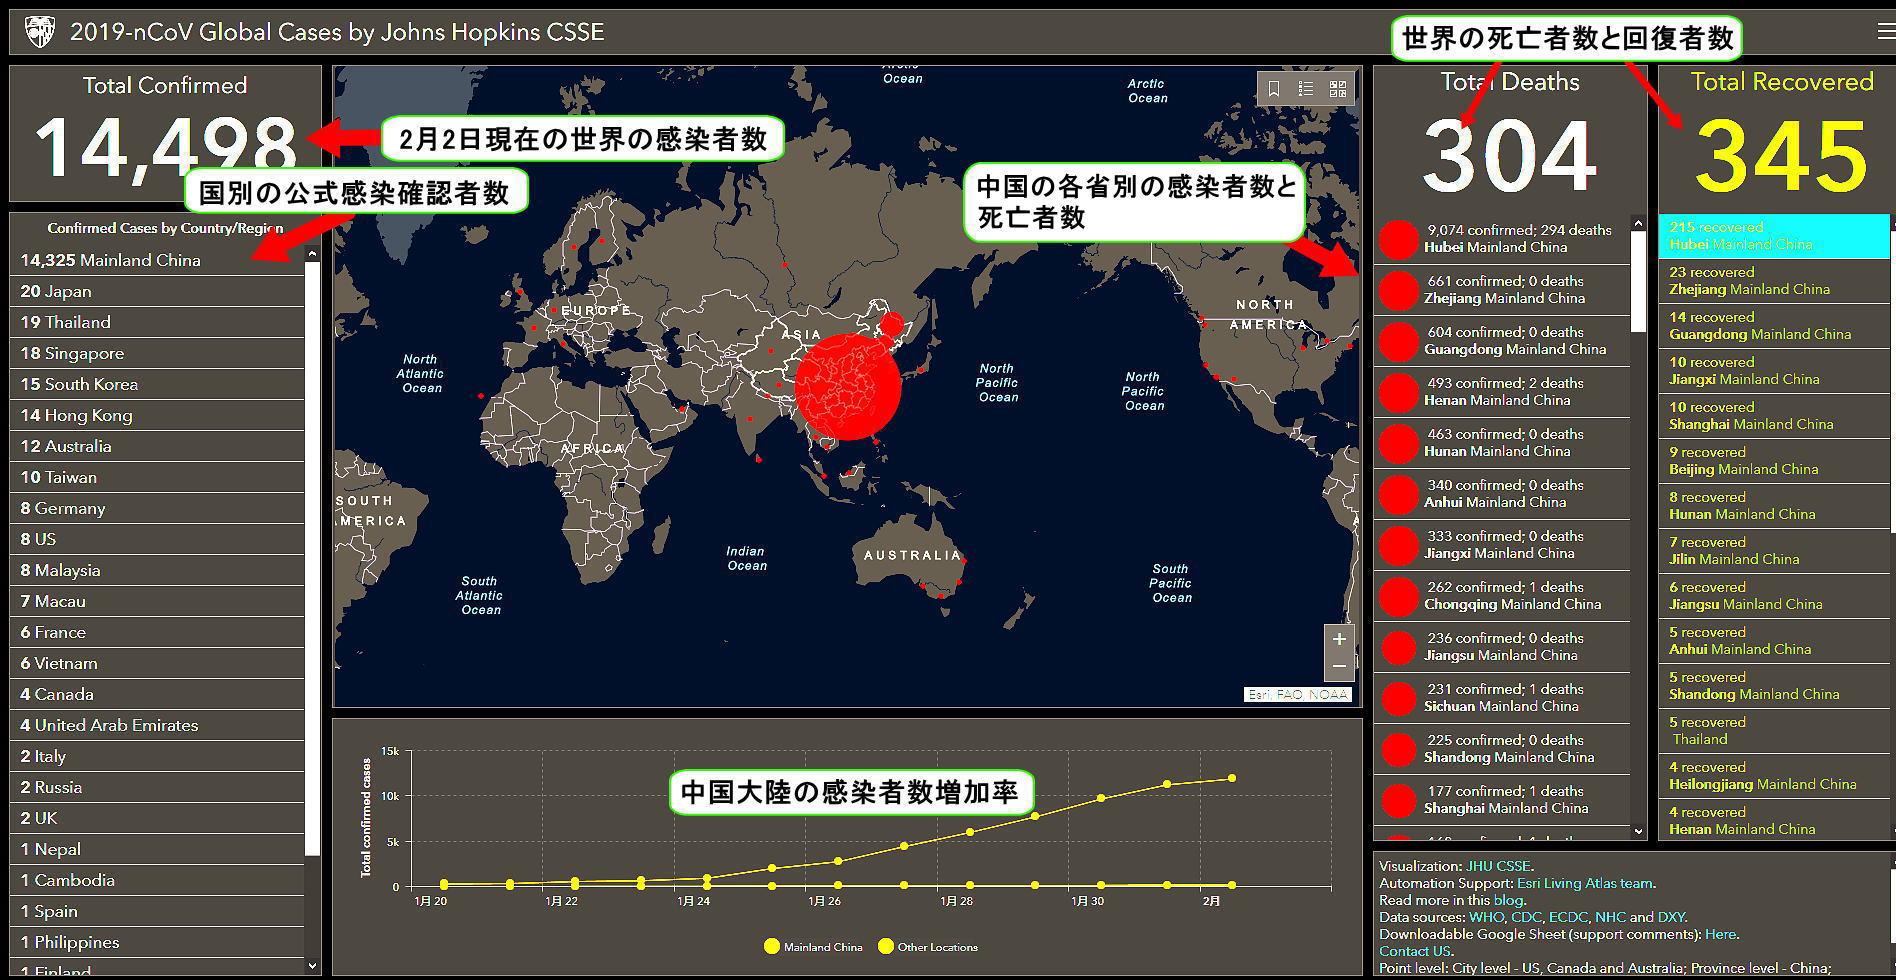The height and width of the screenshot is (980, 1896).
Task: Select 5 recovered Thailand row
Action: click(1774, 731)
